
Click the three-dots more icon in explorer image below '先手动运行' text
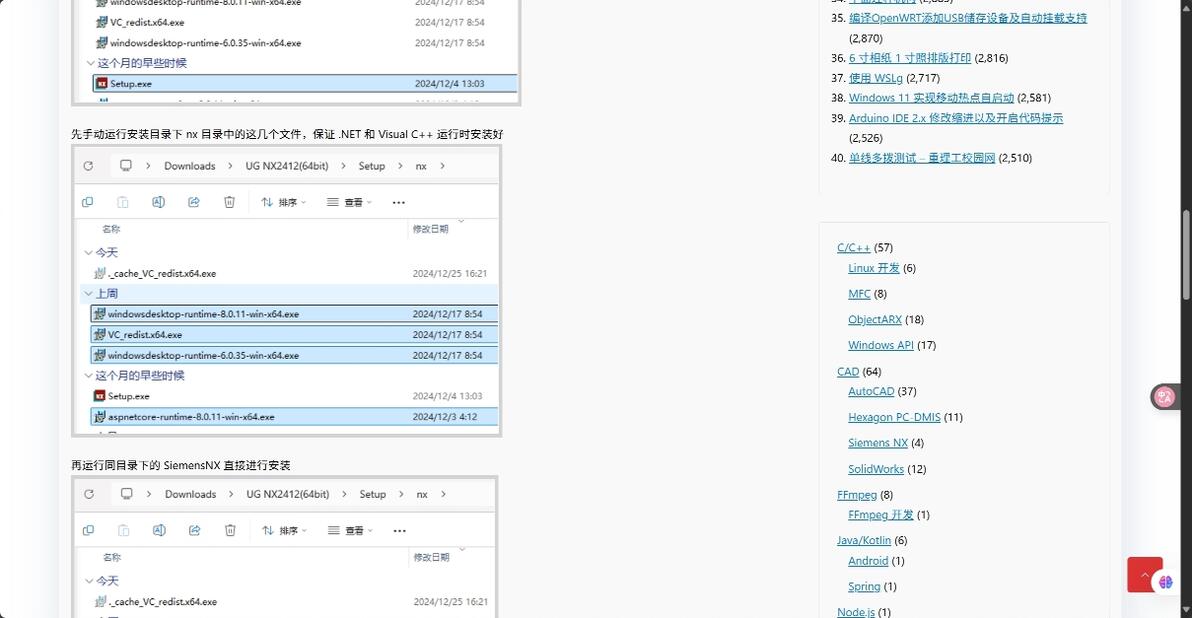coord(398,202)
